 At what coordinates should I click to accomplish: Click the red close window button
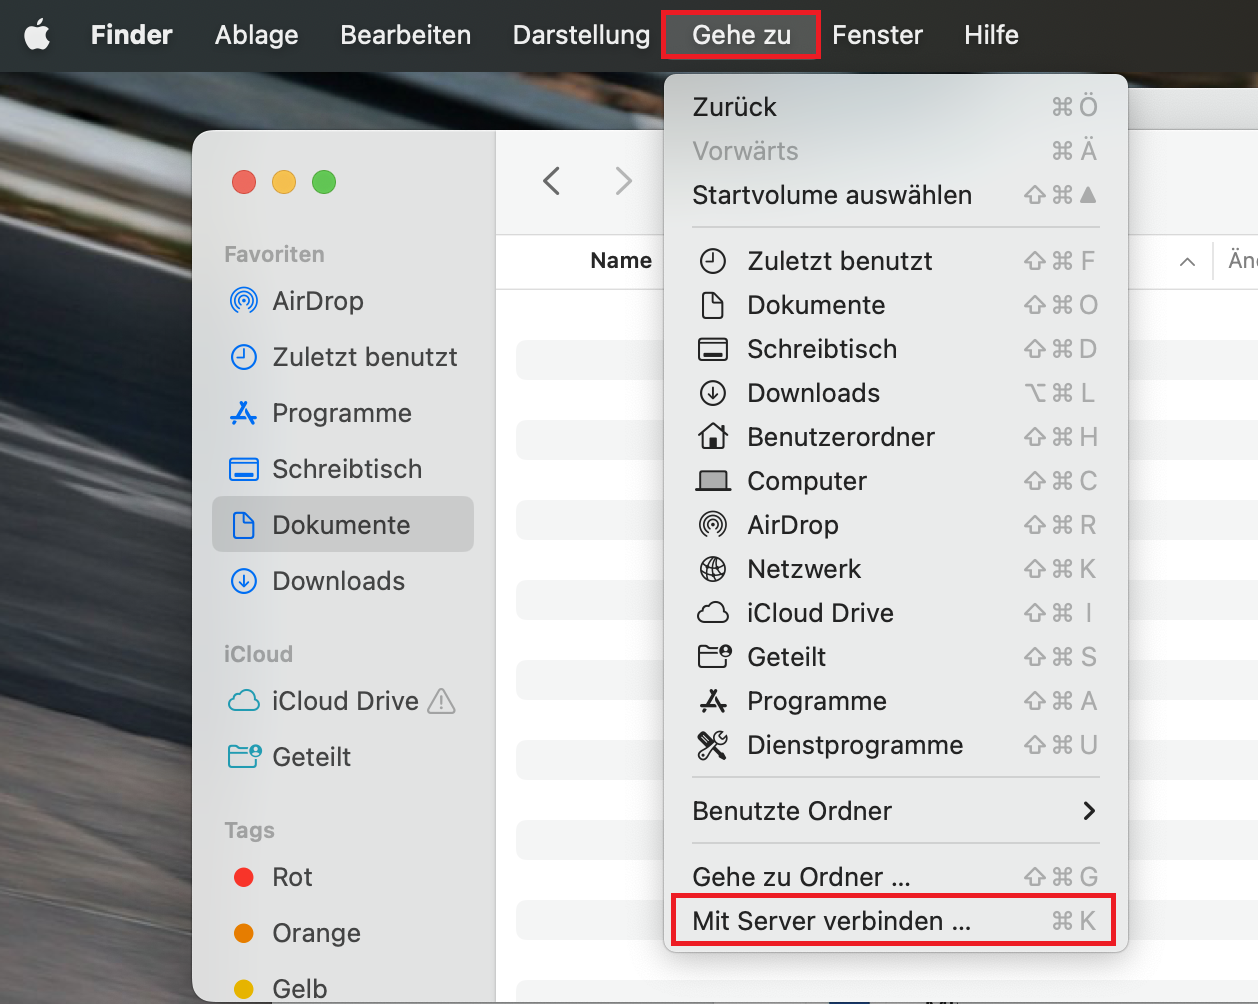pyautogui.click(x=244, y=182)
